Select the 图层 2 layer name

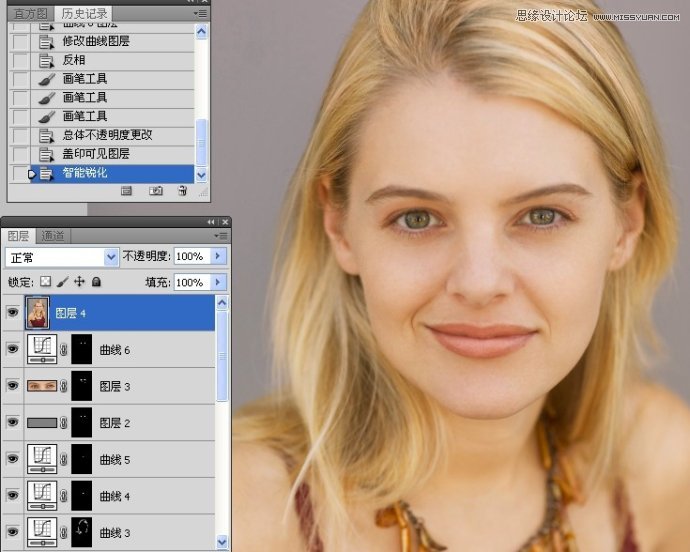(x=115, y=423)
